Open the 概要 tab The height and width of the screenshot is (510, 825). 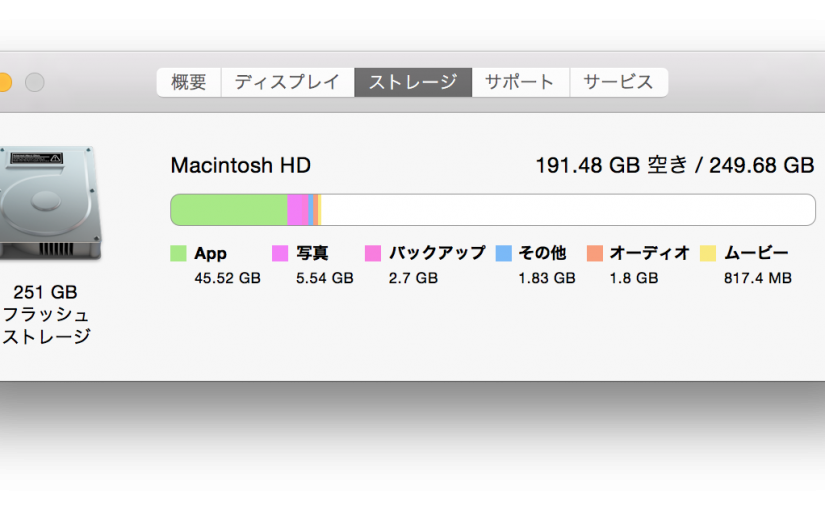[188, 82]
